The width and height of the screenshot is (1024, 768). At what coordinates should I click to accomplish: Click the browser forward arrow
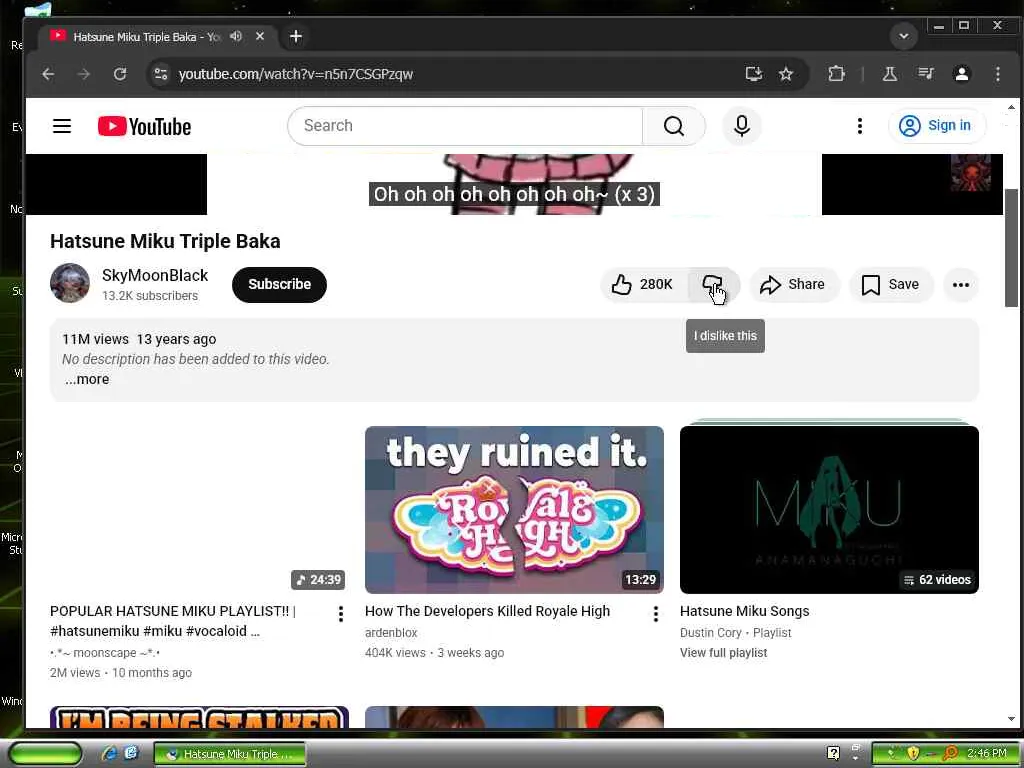click(84, 74)
